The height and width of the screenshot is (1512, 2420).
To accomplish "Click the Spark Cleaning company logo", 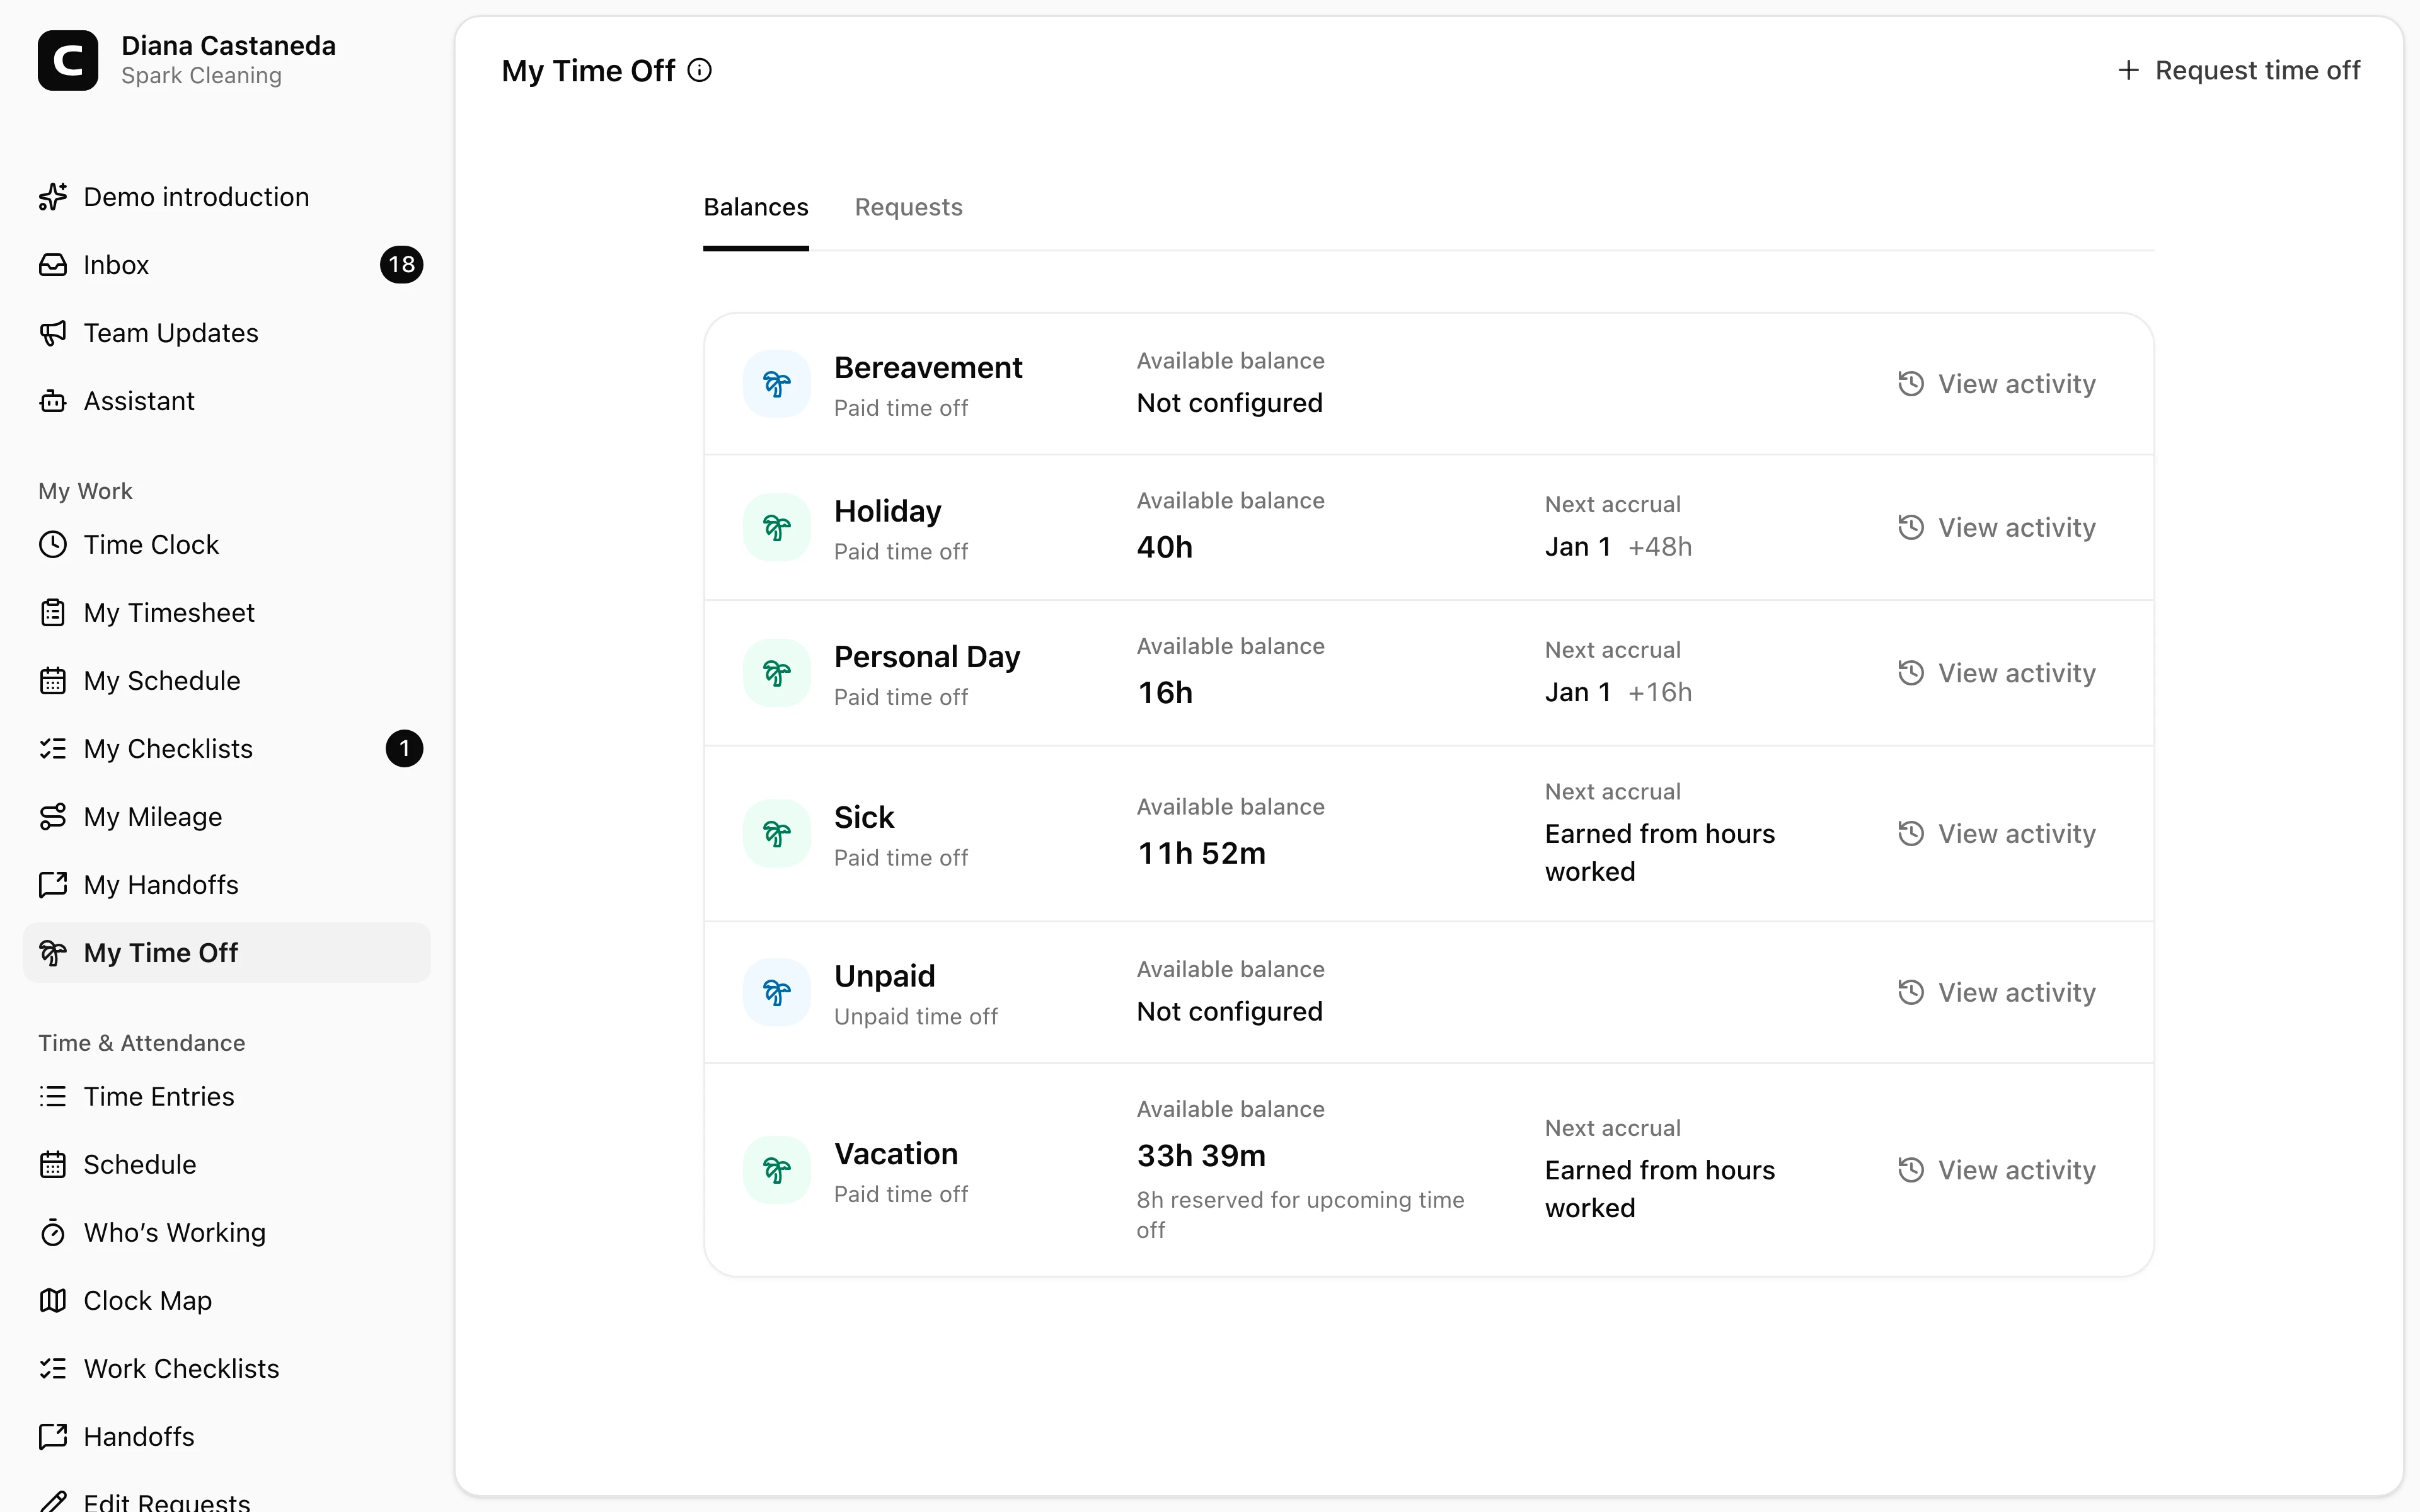I will pyautogui.click(x=68, y=60).
